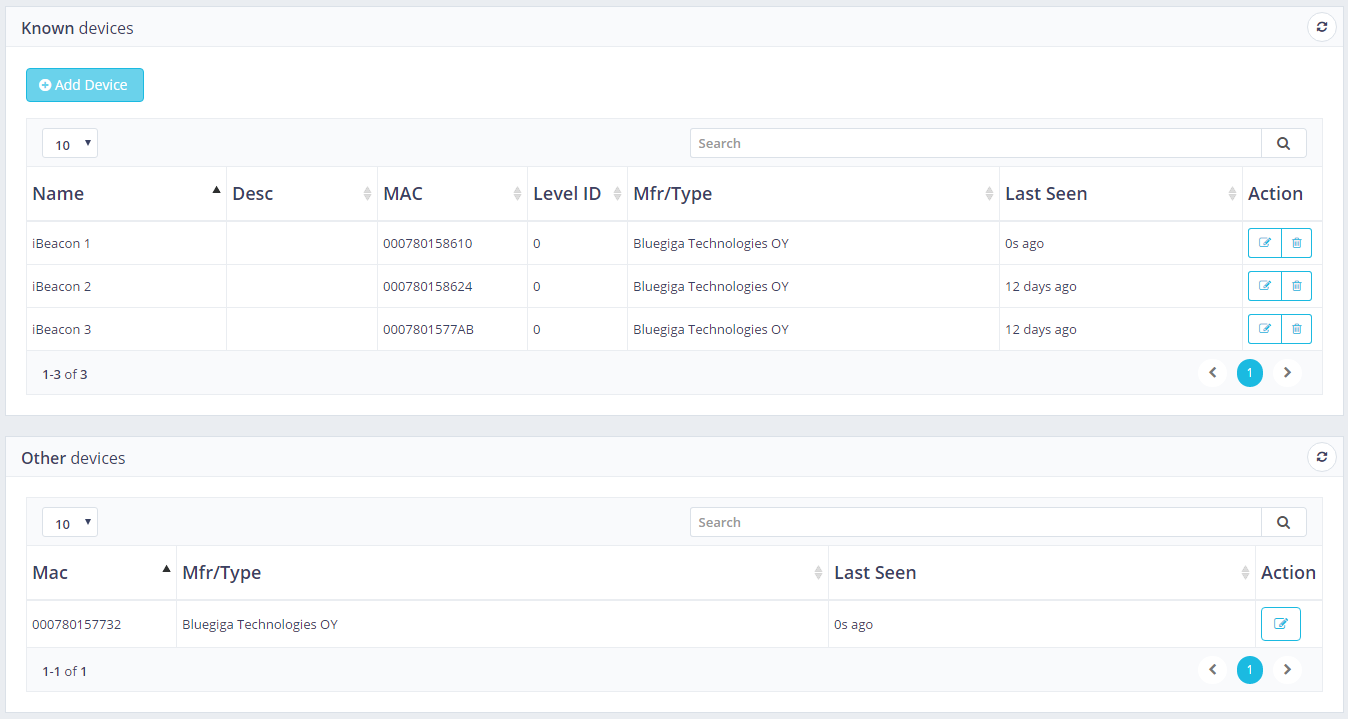Delete the iBeacon 3 device

pyautogui.click(x=1296, y=329)
